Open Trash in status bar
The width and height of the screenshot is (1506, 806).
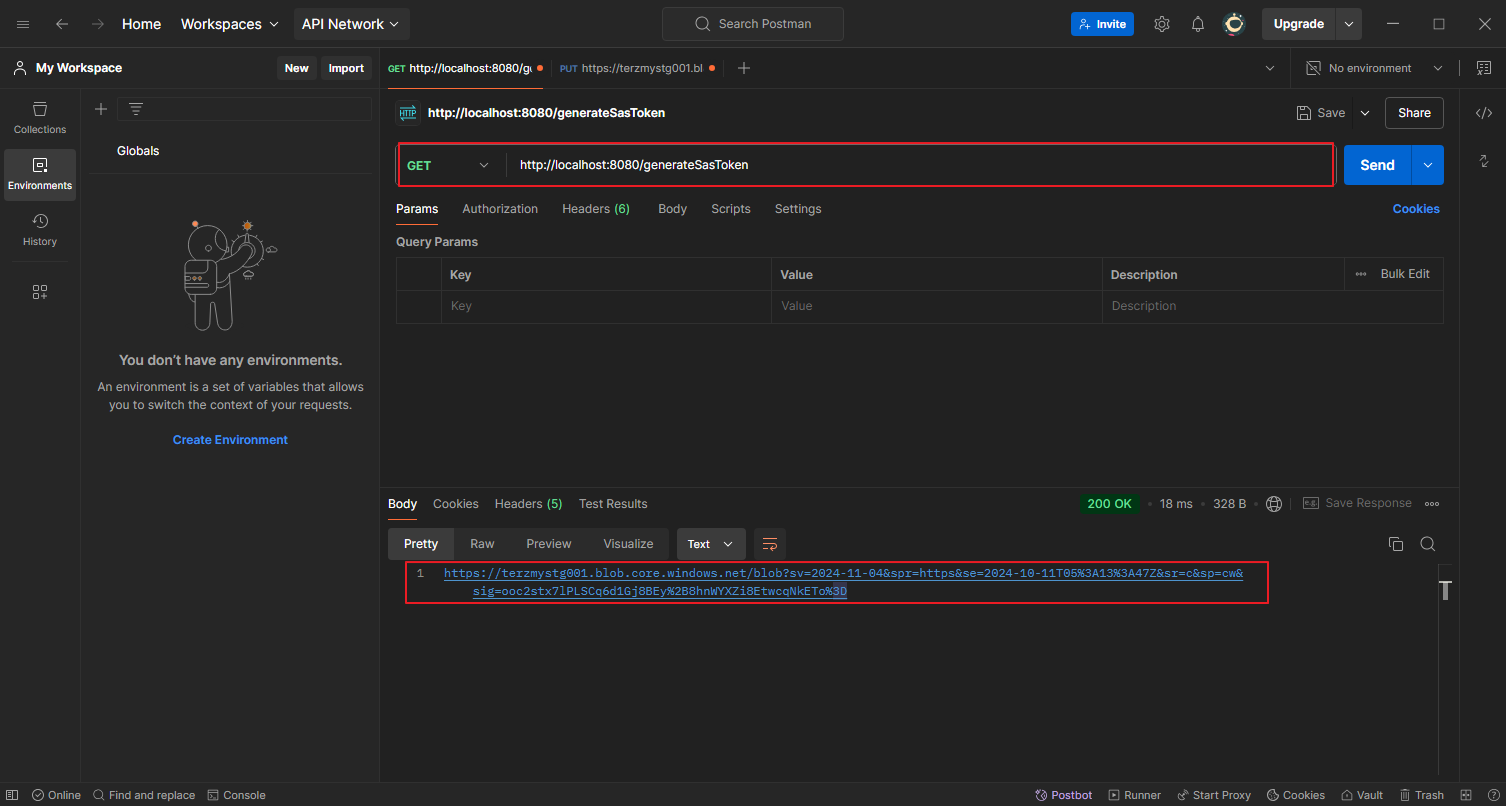tap(1422, 795)
